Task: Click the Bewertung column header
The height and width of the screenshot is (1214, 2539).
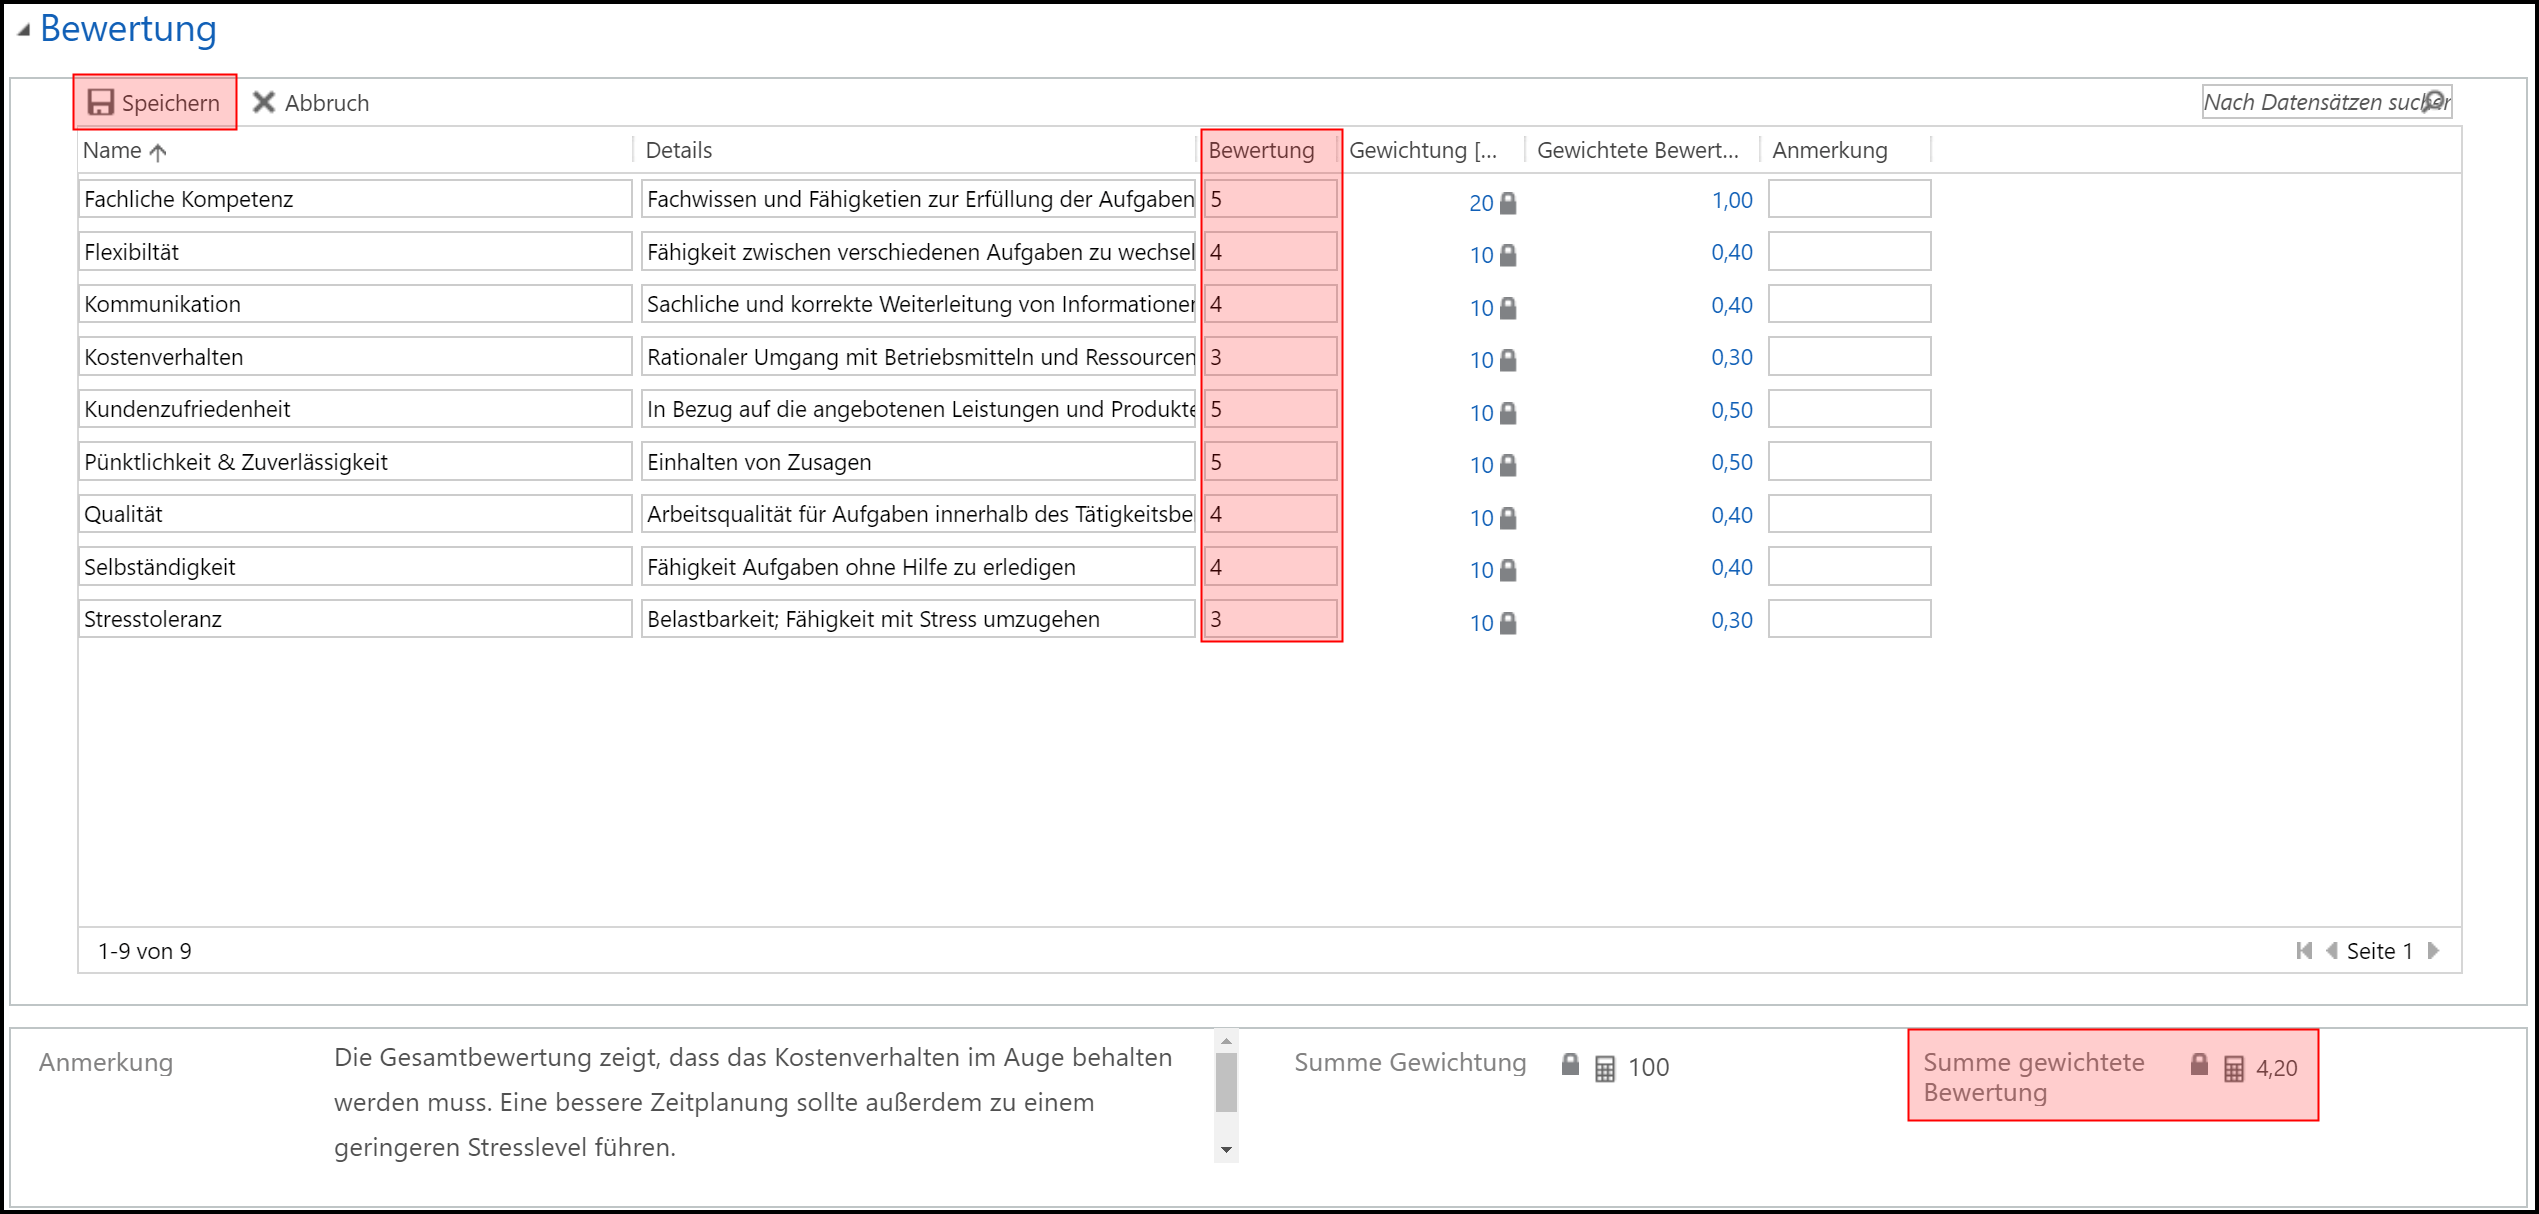Action: pyautogui.click(x=1261, y=150)
